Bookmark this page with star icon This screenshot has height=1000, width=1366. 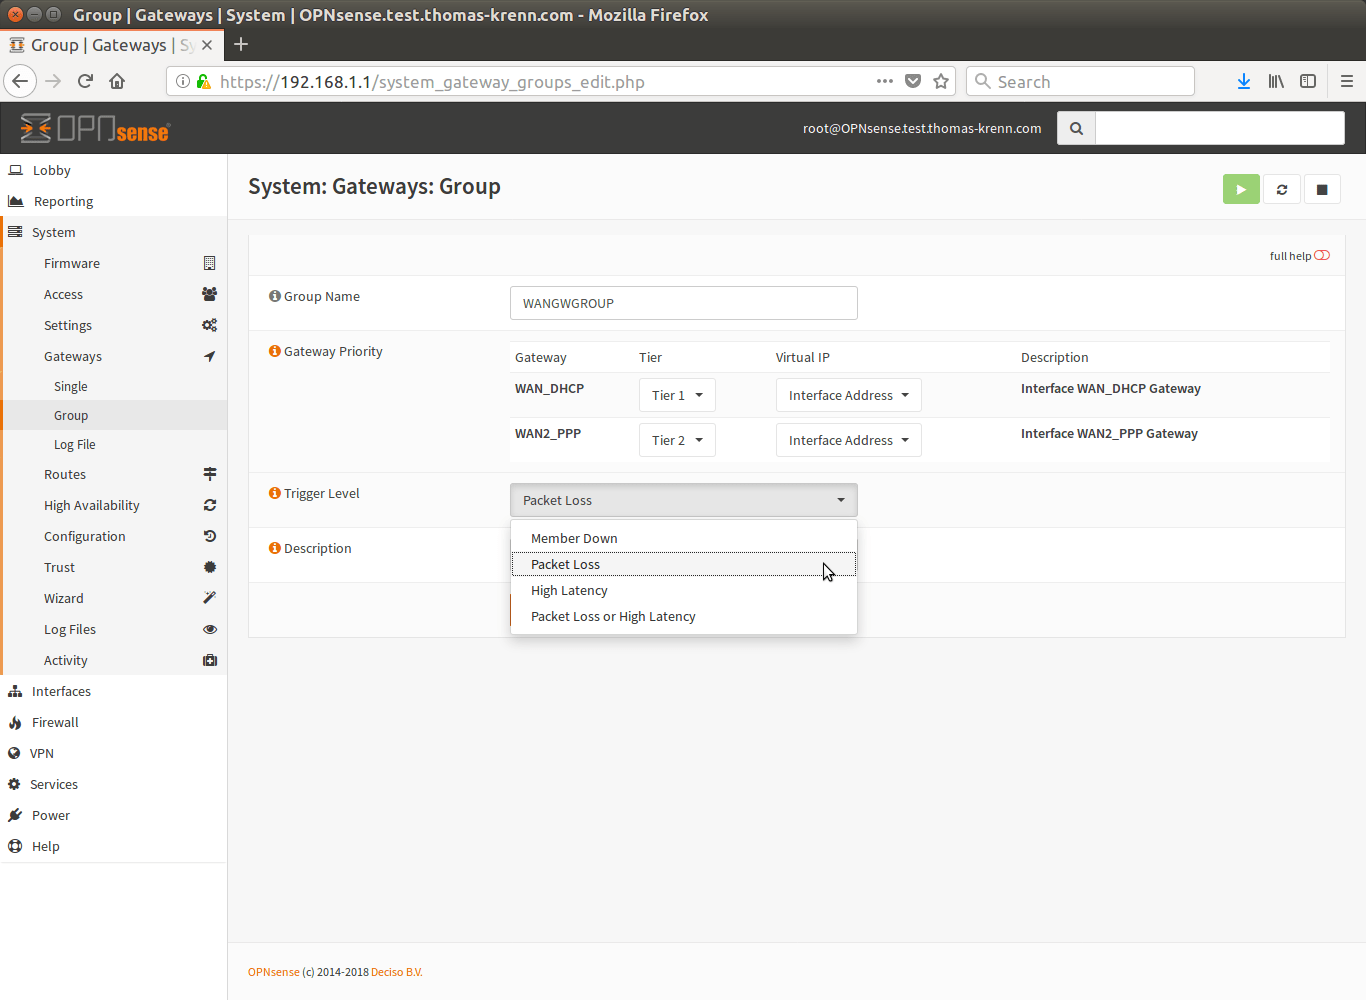click(x=940, y=82)
